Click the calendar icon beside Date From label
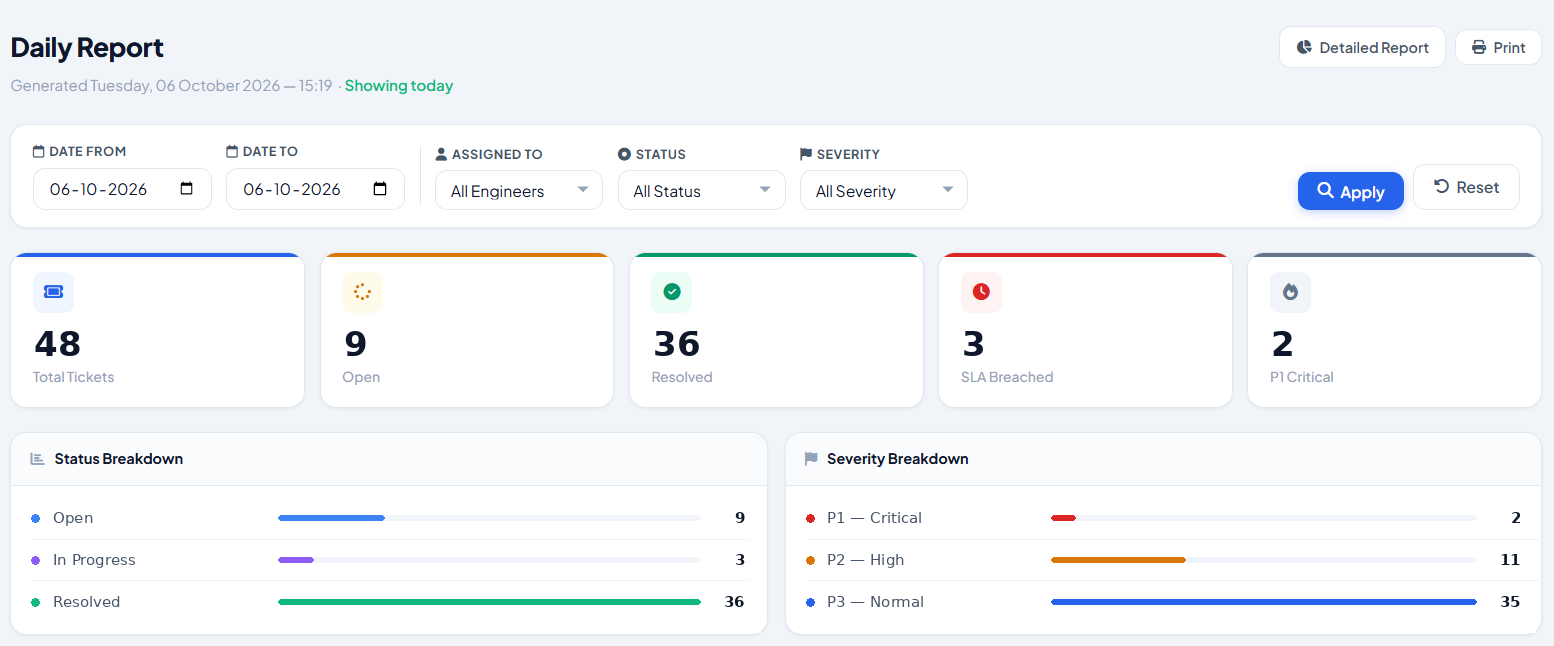The image size is (1554, 646). pos(39,151)
